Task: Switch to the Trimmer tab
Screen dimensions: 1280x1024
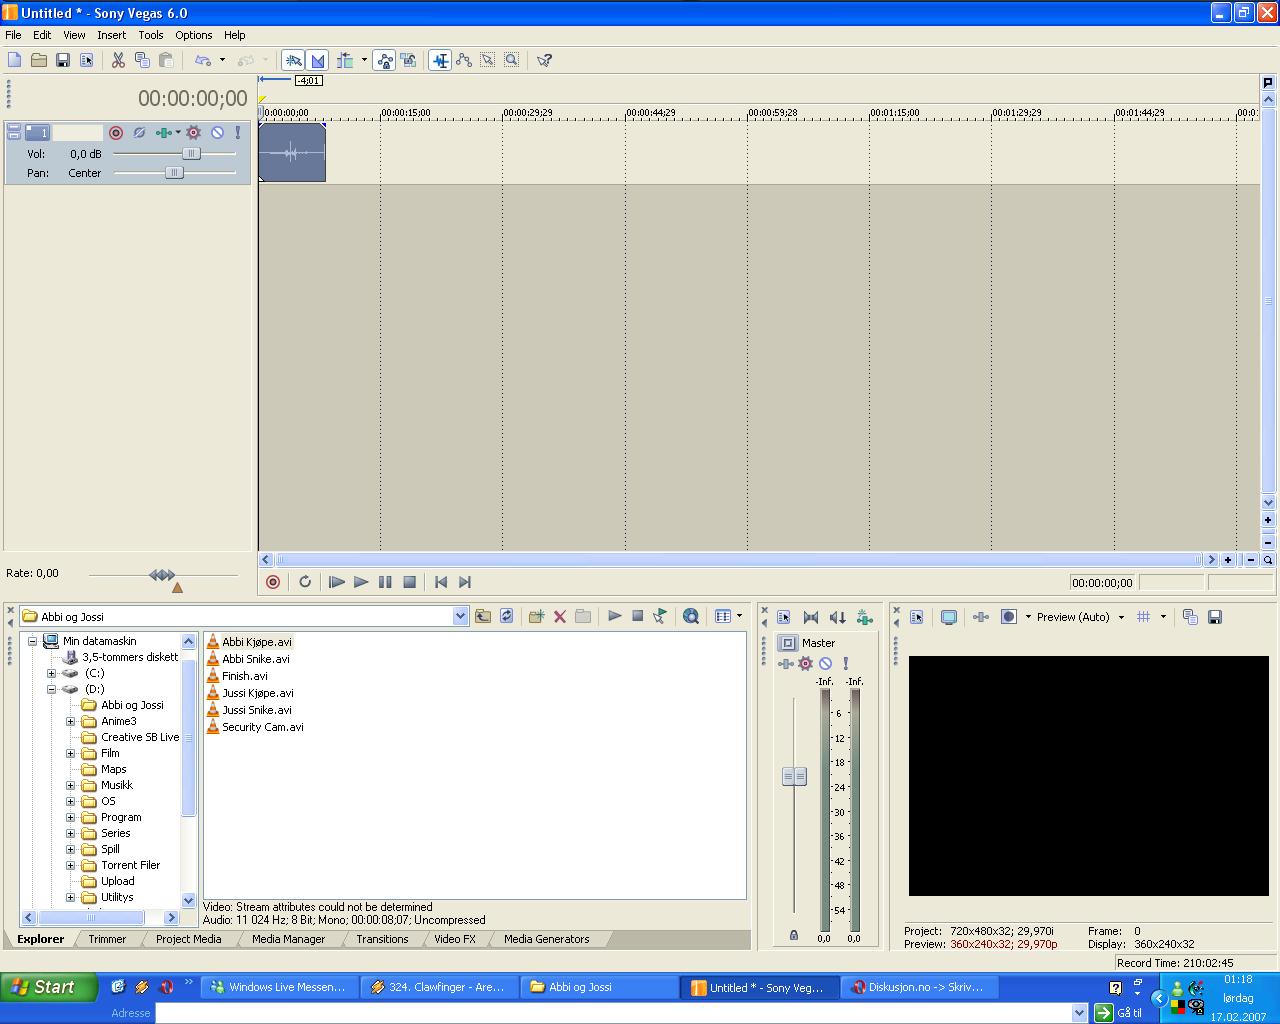Action: click(107, 939)
